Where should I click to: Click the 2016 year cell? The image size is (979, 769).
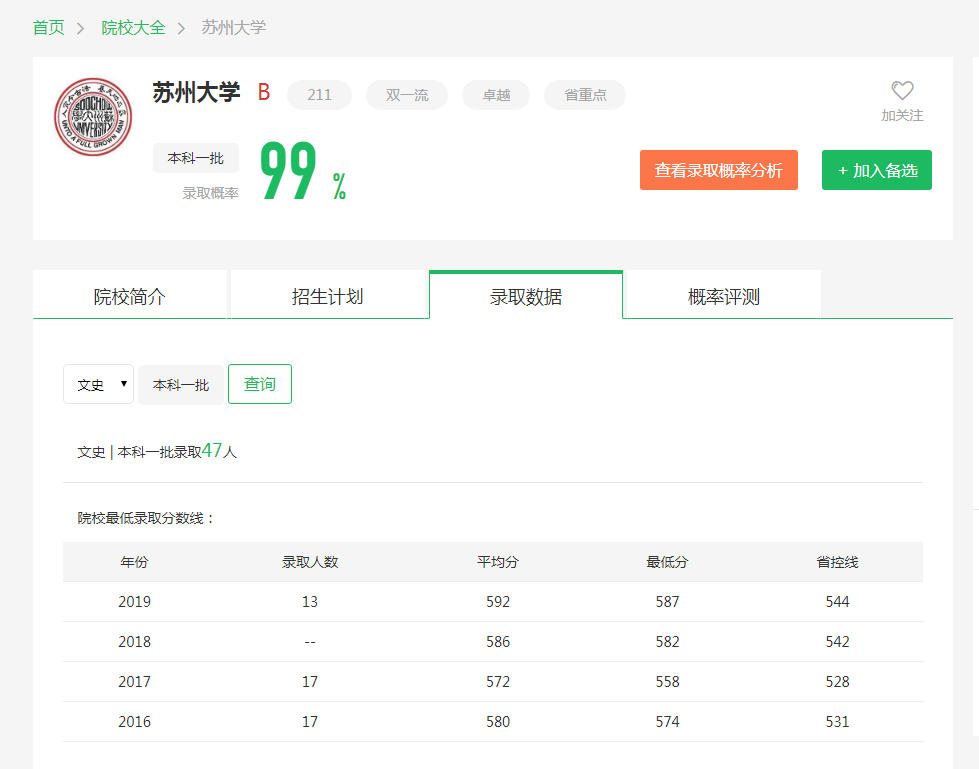[134, 722]
